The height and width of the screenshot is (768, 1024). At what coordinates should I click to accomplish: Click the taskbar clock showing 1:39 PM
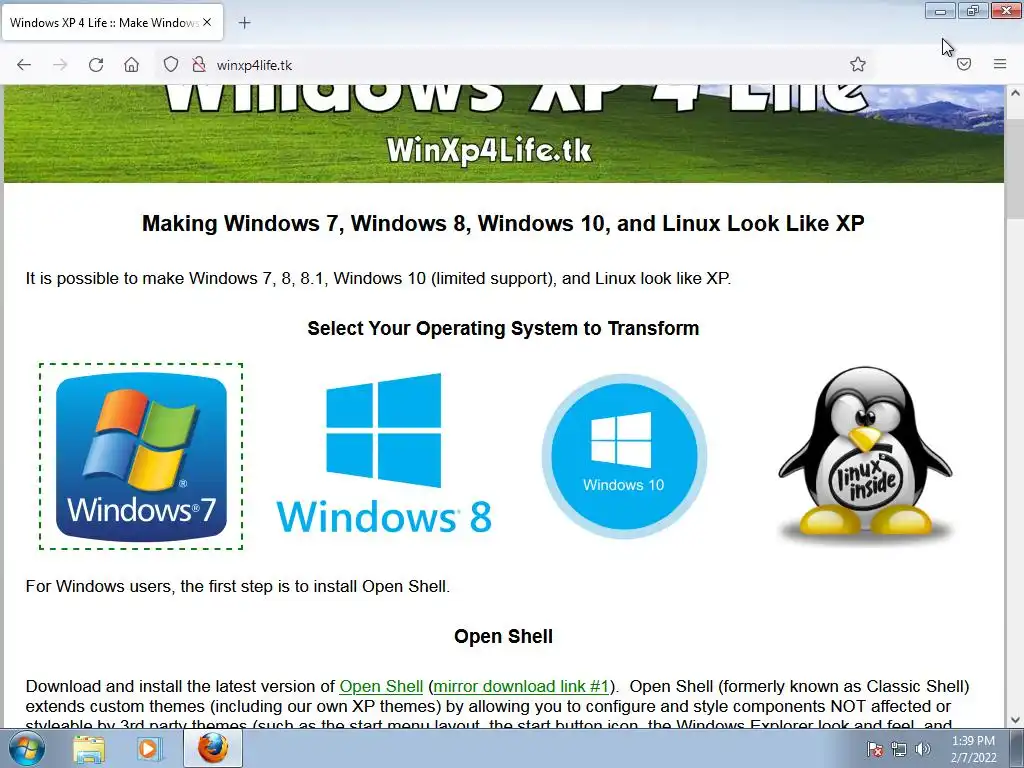973,749
